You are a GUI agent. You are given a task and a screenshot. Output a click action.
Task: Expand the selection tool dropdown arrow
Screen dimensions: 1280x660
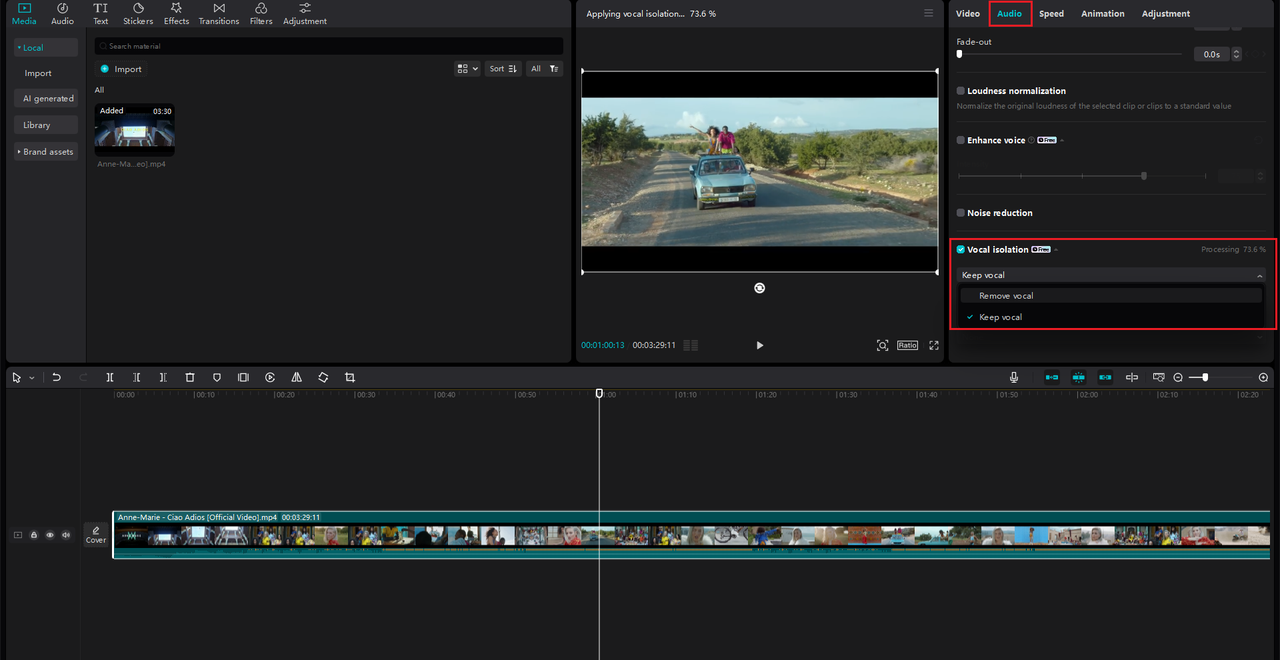click(x=32, y=378)
